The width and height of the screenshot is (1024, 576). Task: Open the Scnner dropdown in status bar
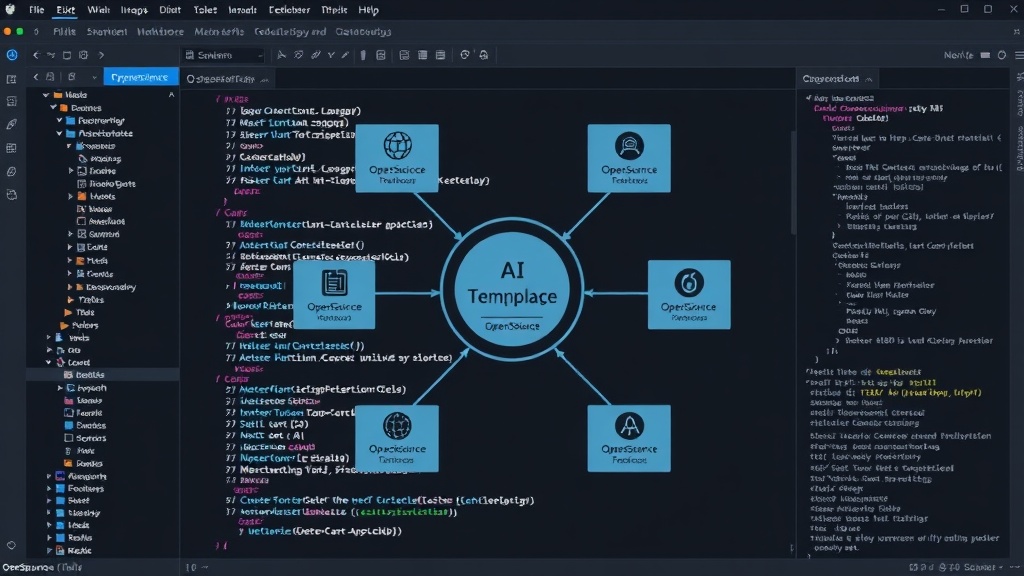[984, 568]
